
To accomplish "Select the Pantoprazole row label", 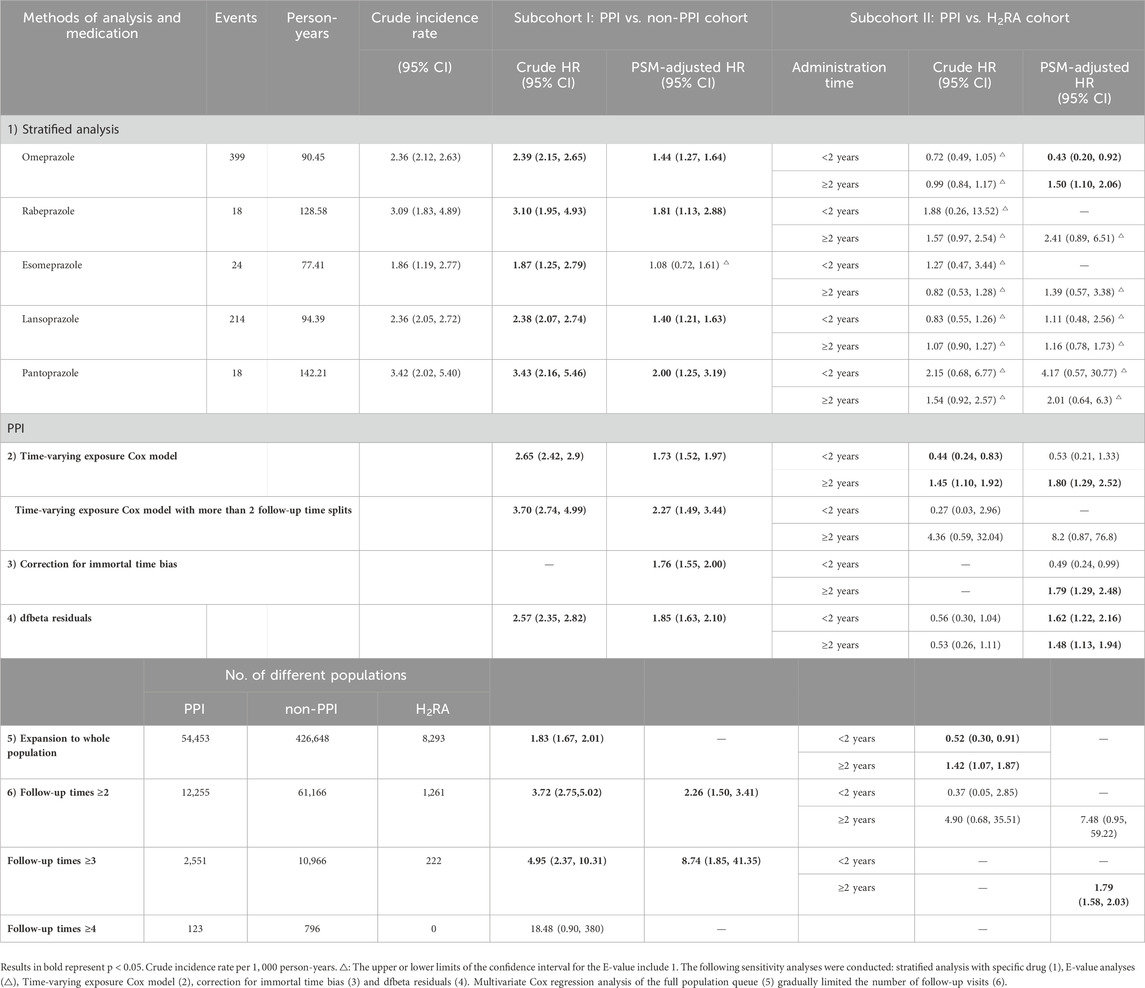I will (x=58, y=372).
